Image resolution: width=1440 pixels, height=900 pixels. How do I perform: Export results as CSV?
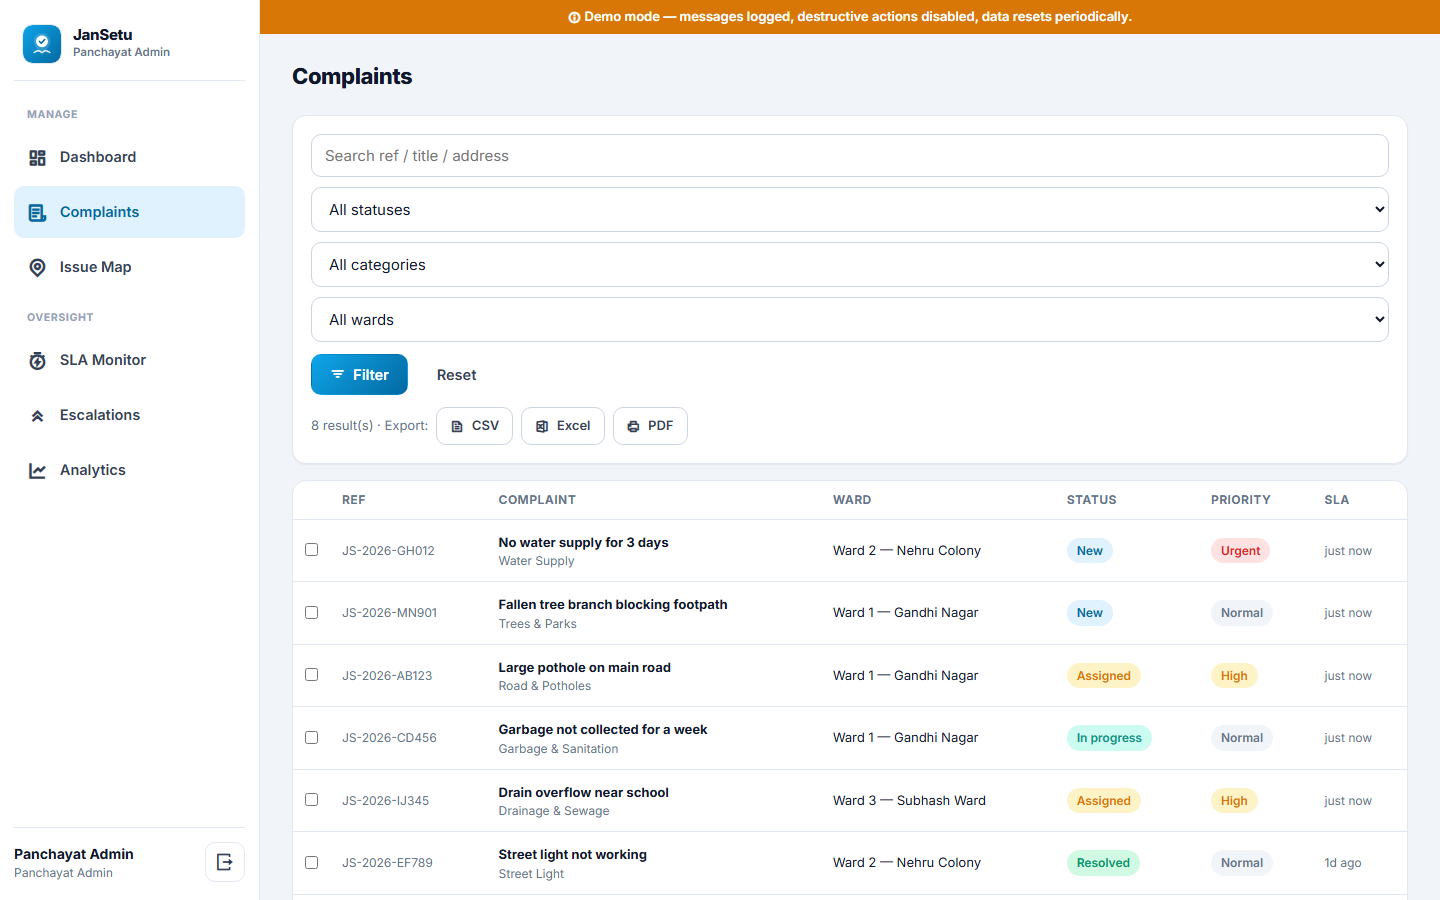pyautogui.click(x=474, y=426)
